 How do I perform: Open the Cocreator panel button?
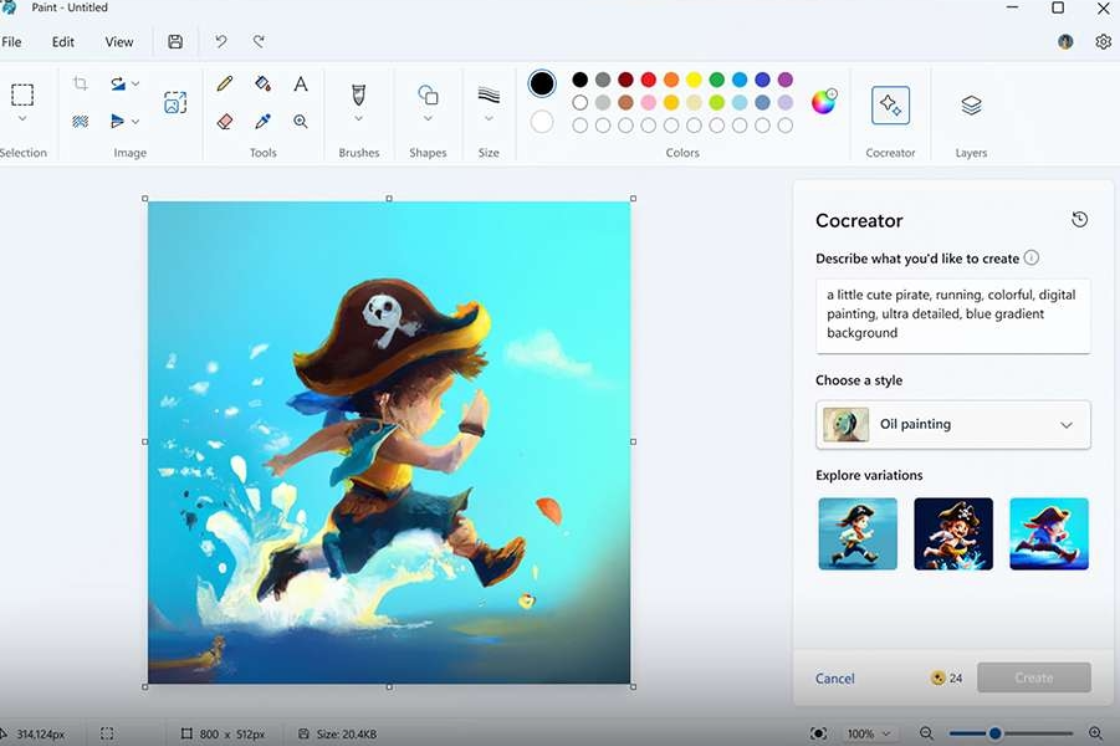pos(890,105)
